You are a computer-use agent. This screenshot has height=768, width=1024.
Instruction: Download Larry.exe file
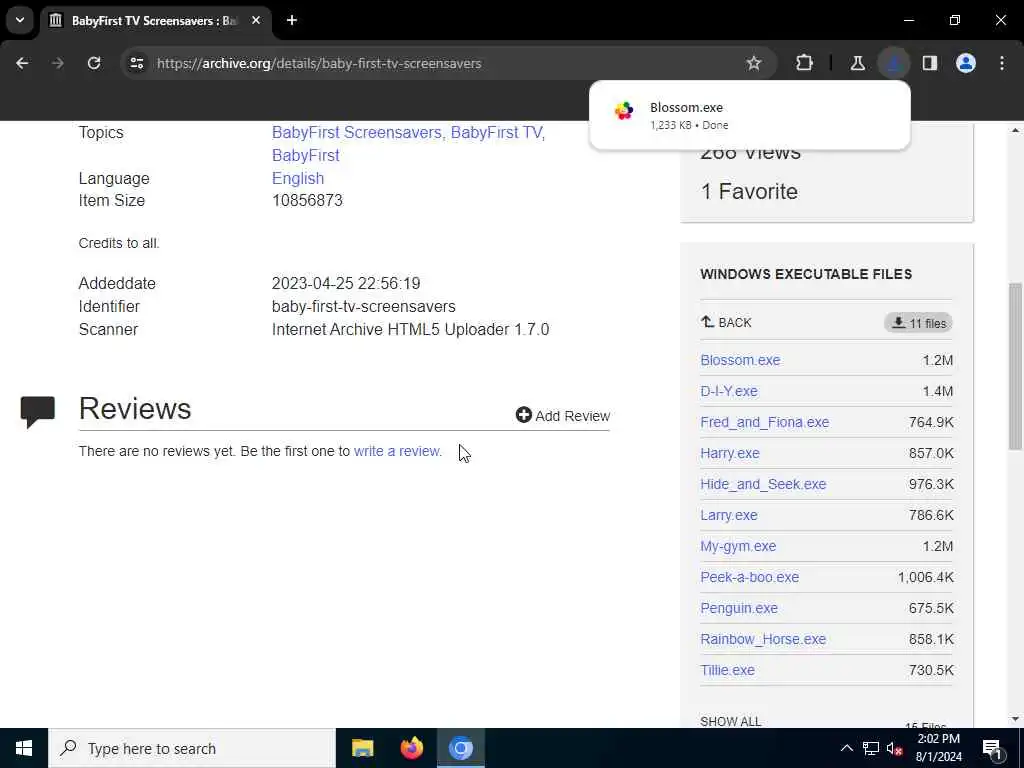(x=729, y=515)
